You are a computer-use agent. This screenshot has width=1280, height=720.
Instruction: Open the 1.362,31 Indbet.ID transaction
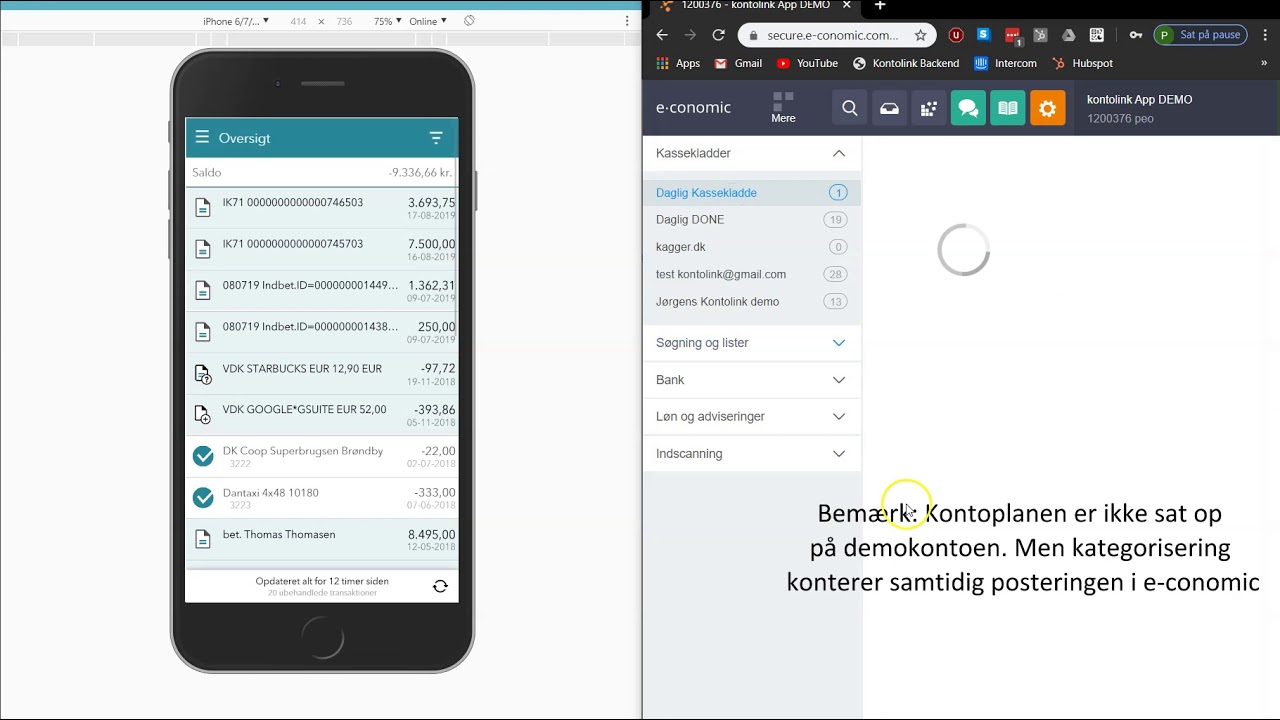pos(322,291)
